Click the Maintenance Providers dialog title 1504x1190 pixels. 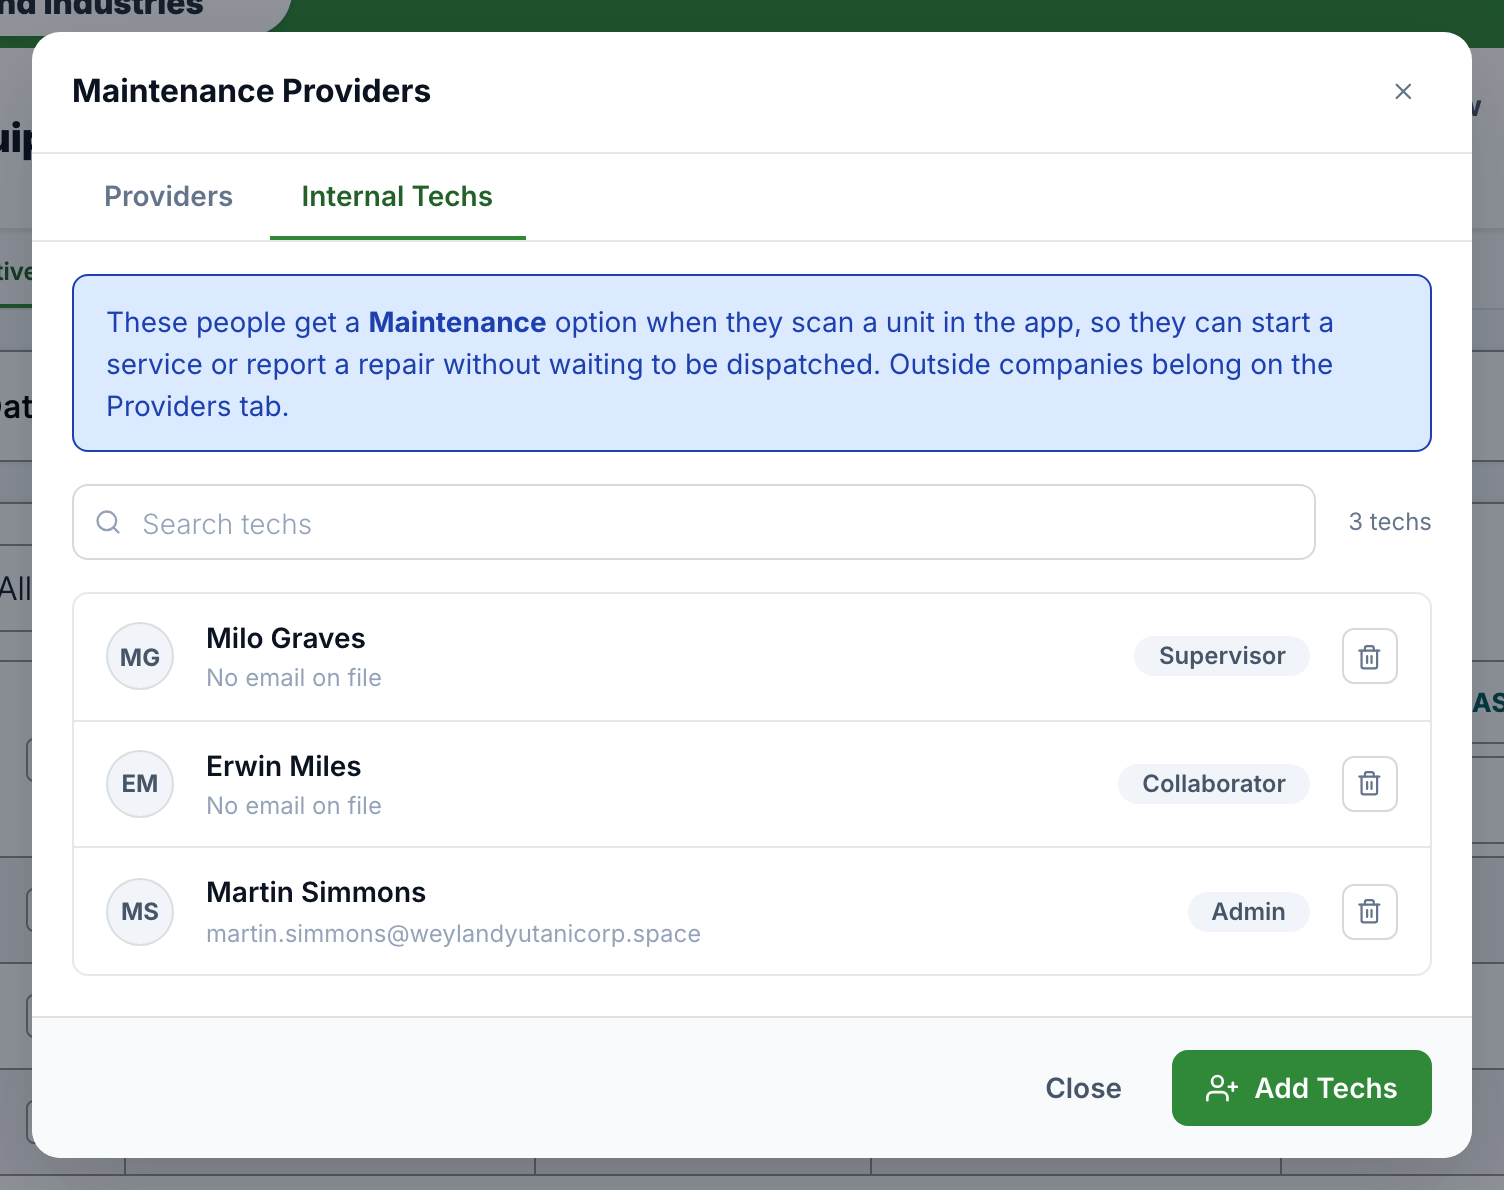coord(252,91)
